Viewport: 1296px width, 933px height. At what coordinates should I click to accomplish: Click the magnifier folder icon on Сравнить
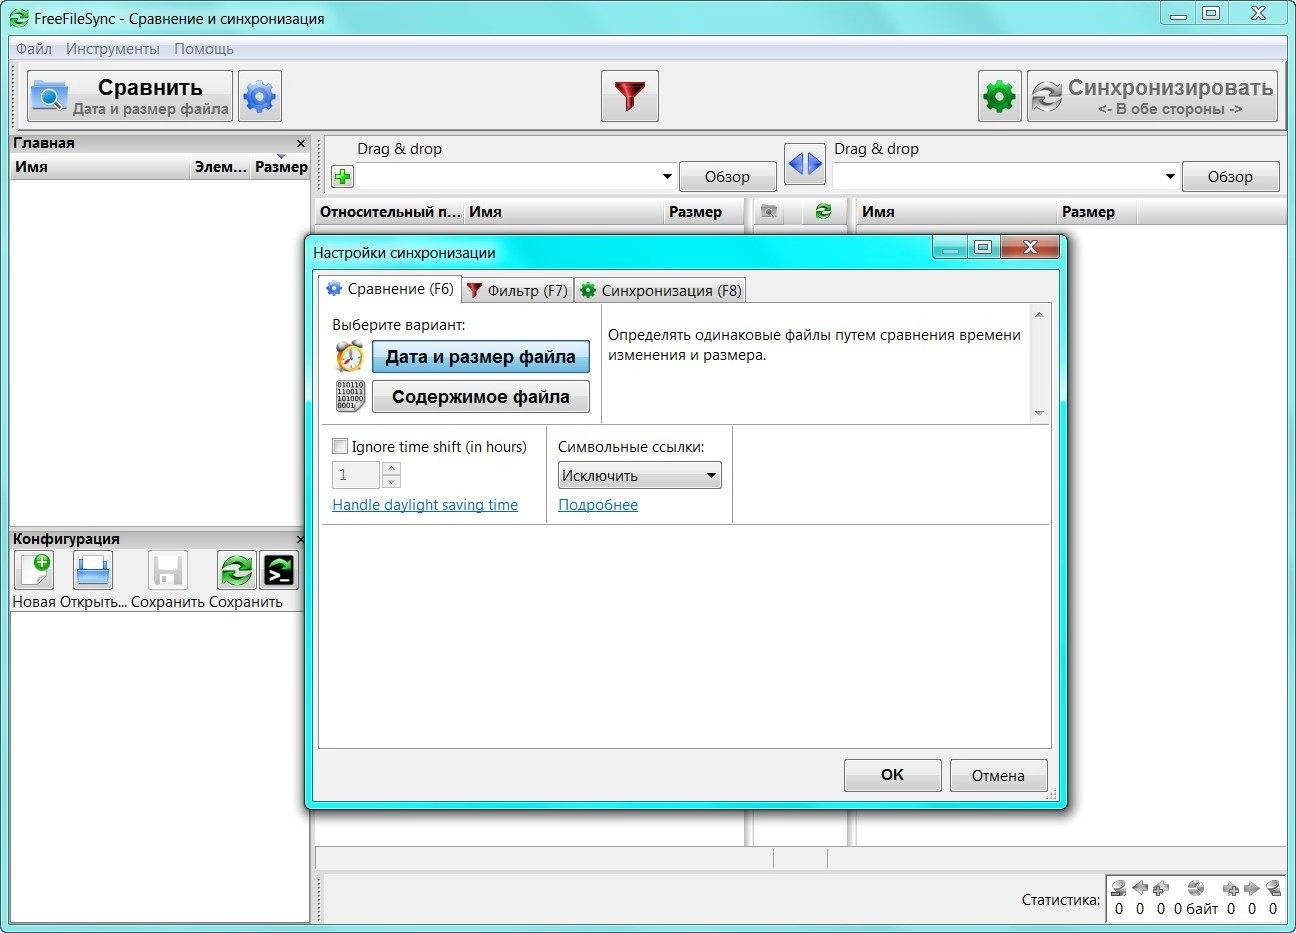49,97
